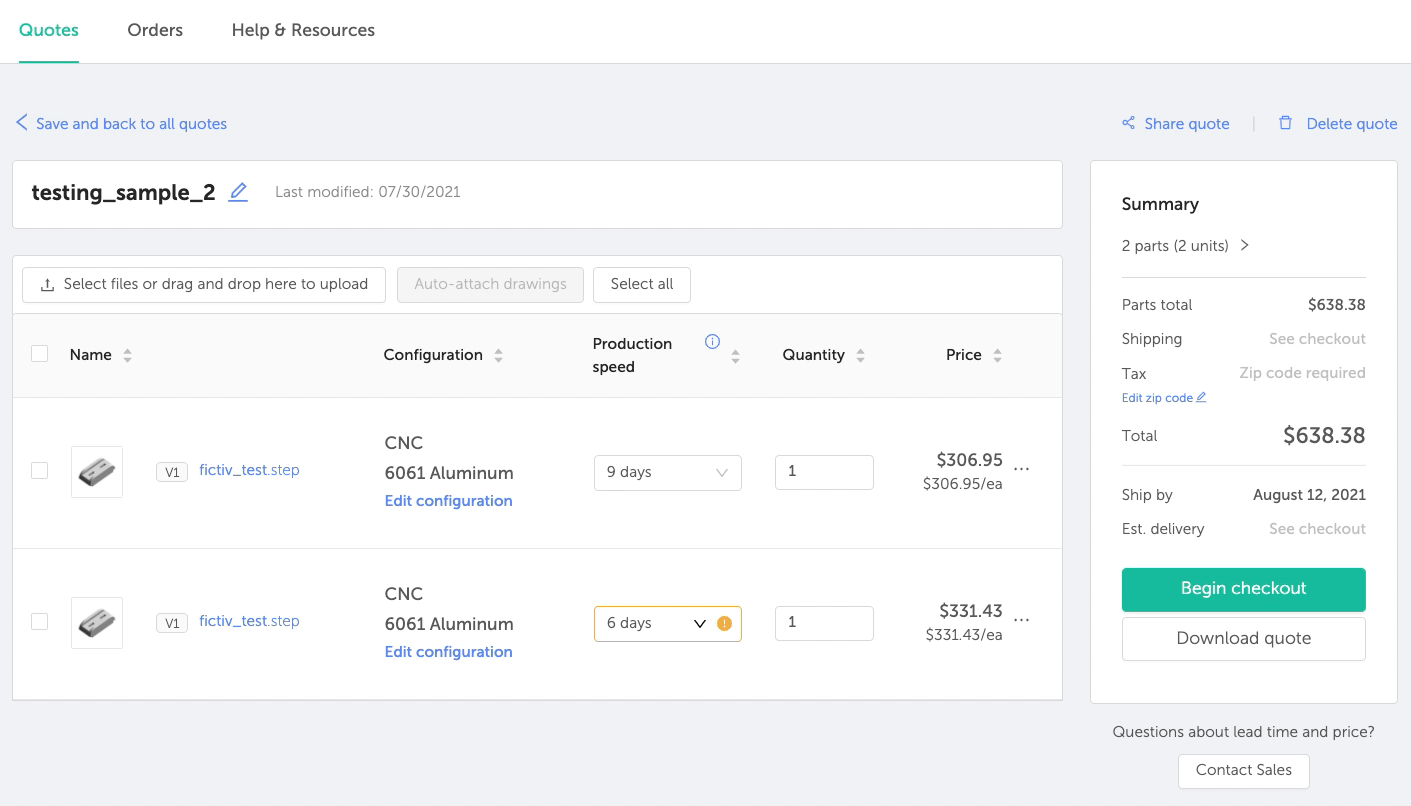The width and height of the screenshot is (1411, 806).
Task: Click the second part's thumbnail image
Action: pos(97,623)
